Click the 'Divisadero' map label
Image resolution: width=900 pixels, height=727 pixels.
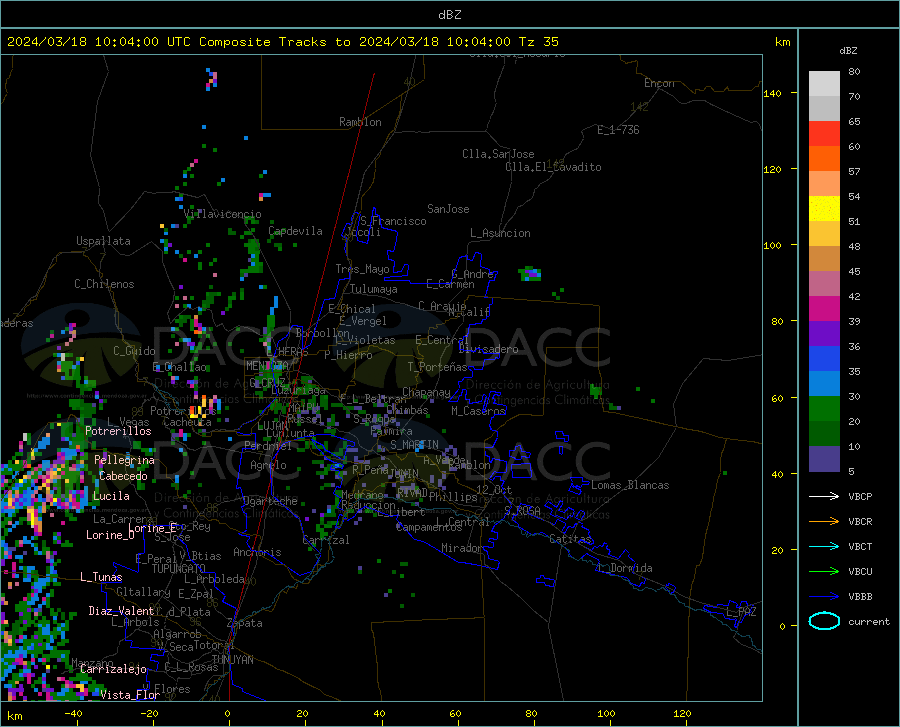pos(488,349)
